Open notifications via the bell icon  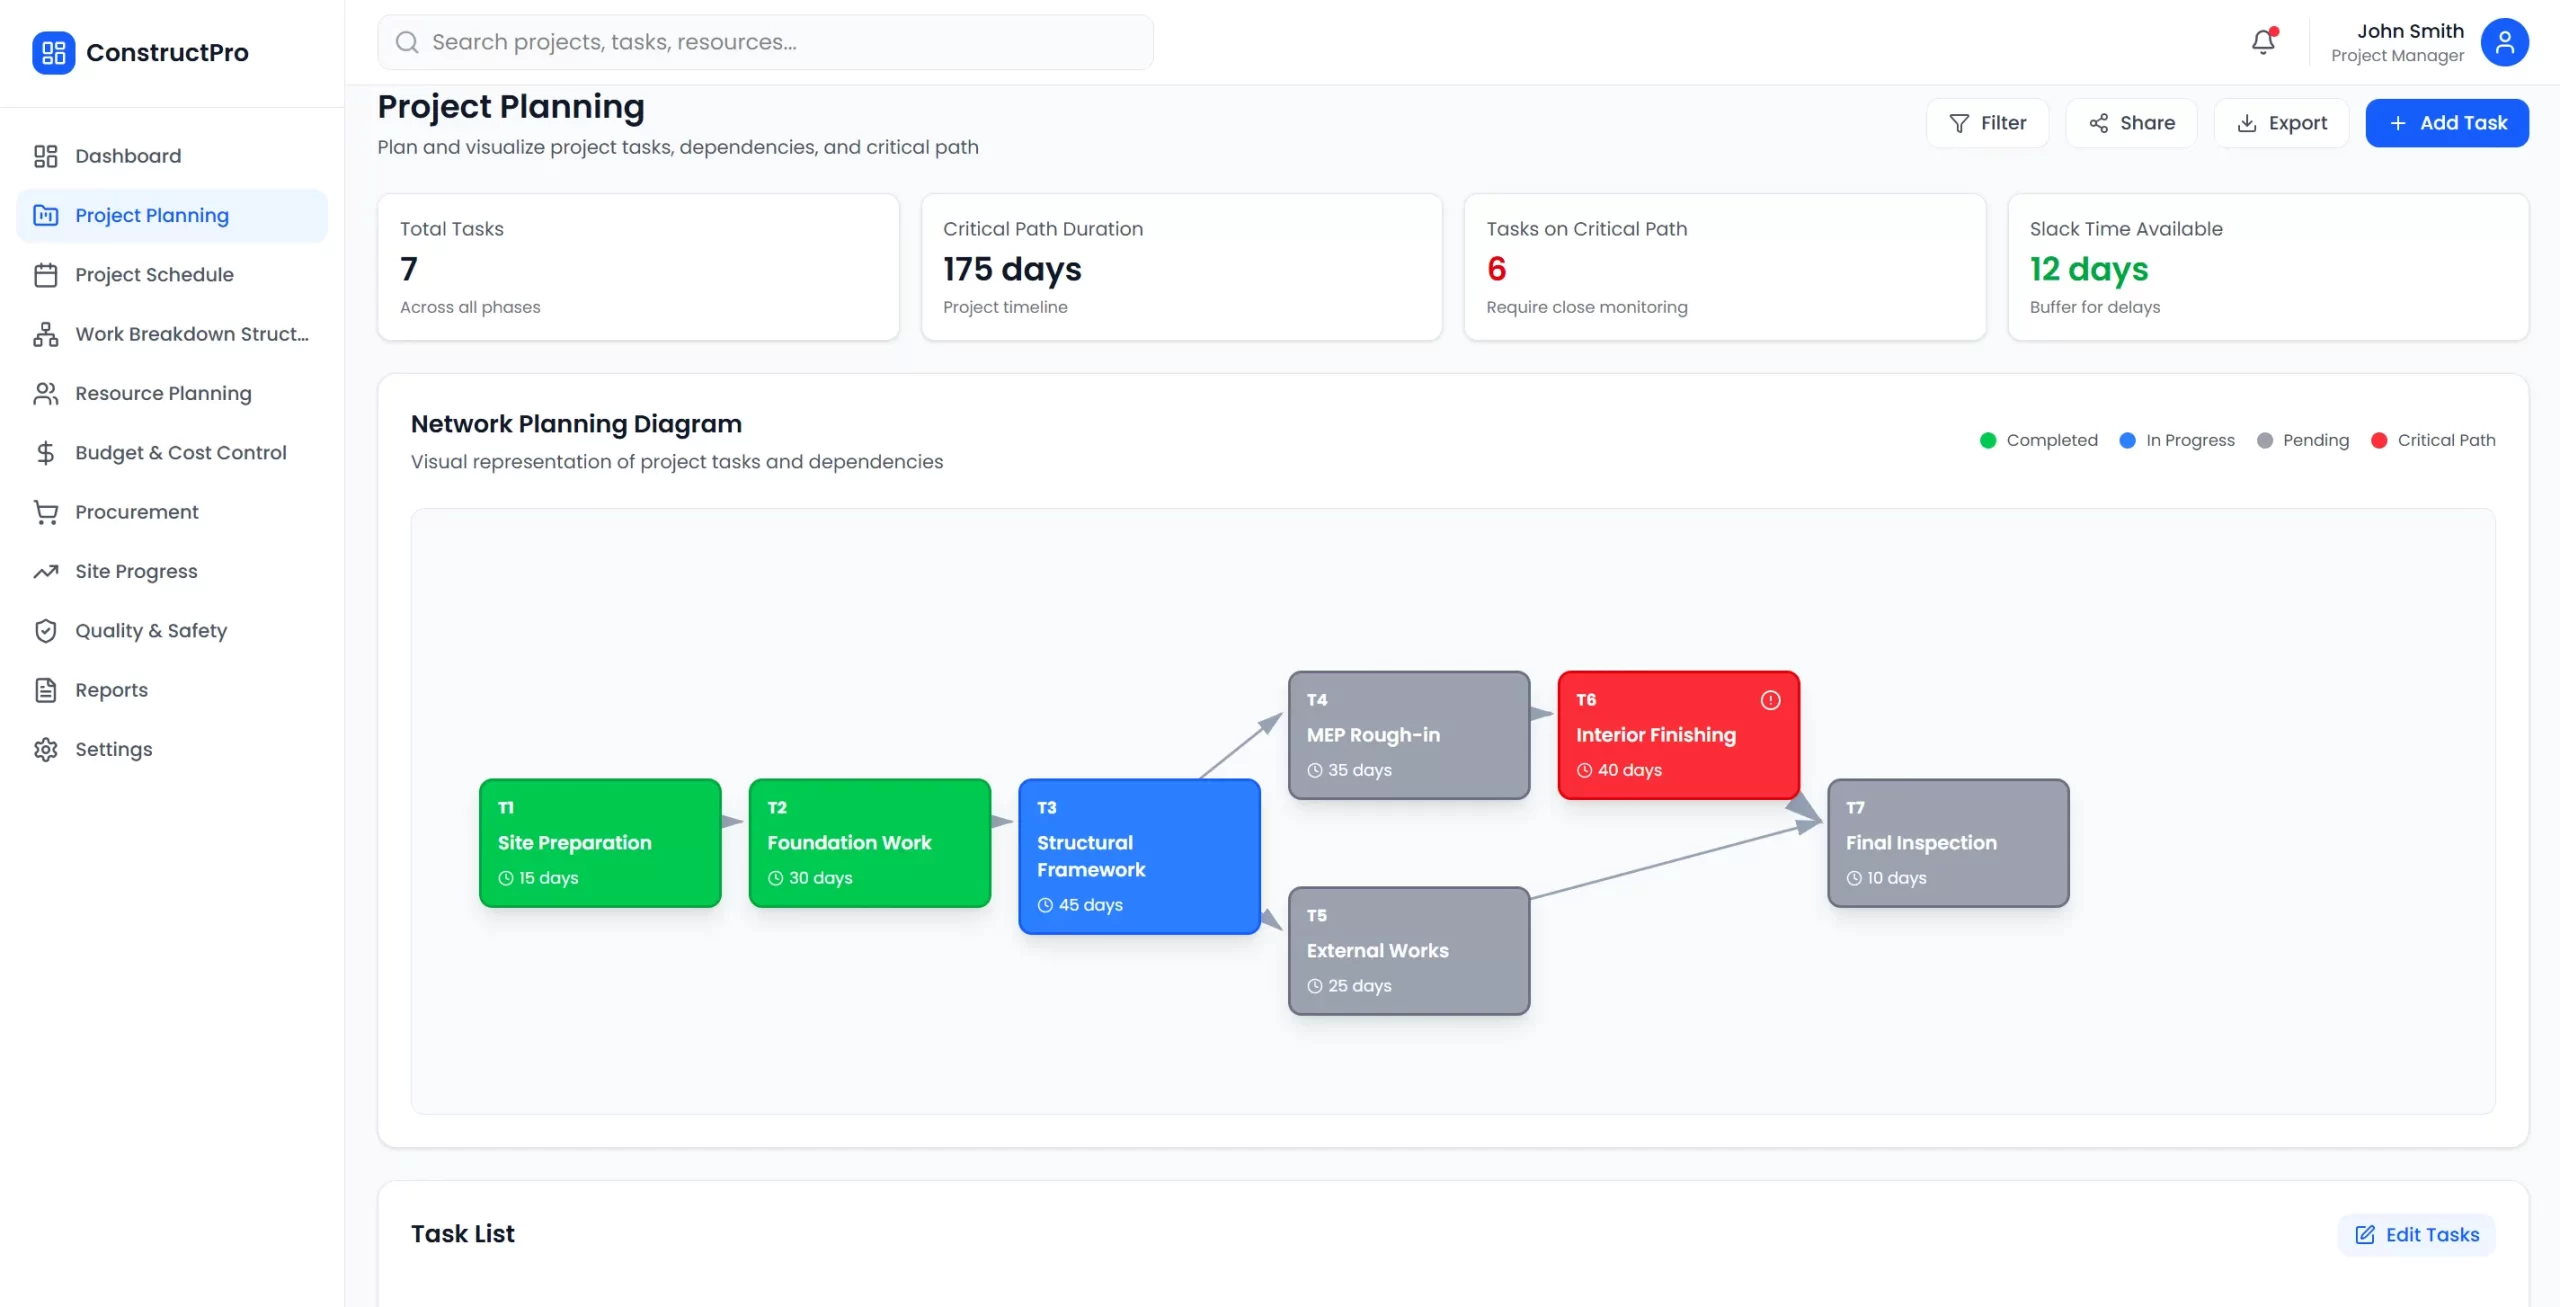2262,42
